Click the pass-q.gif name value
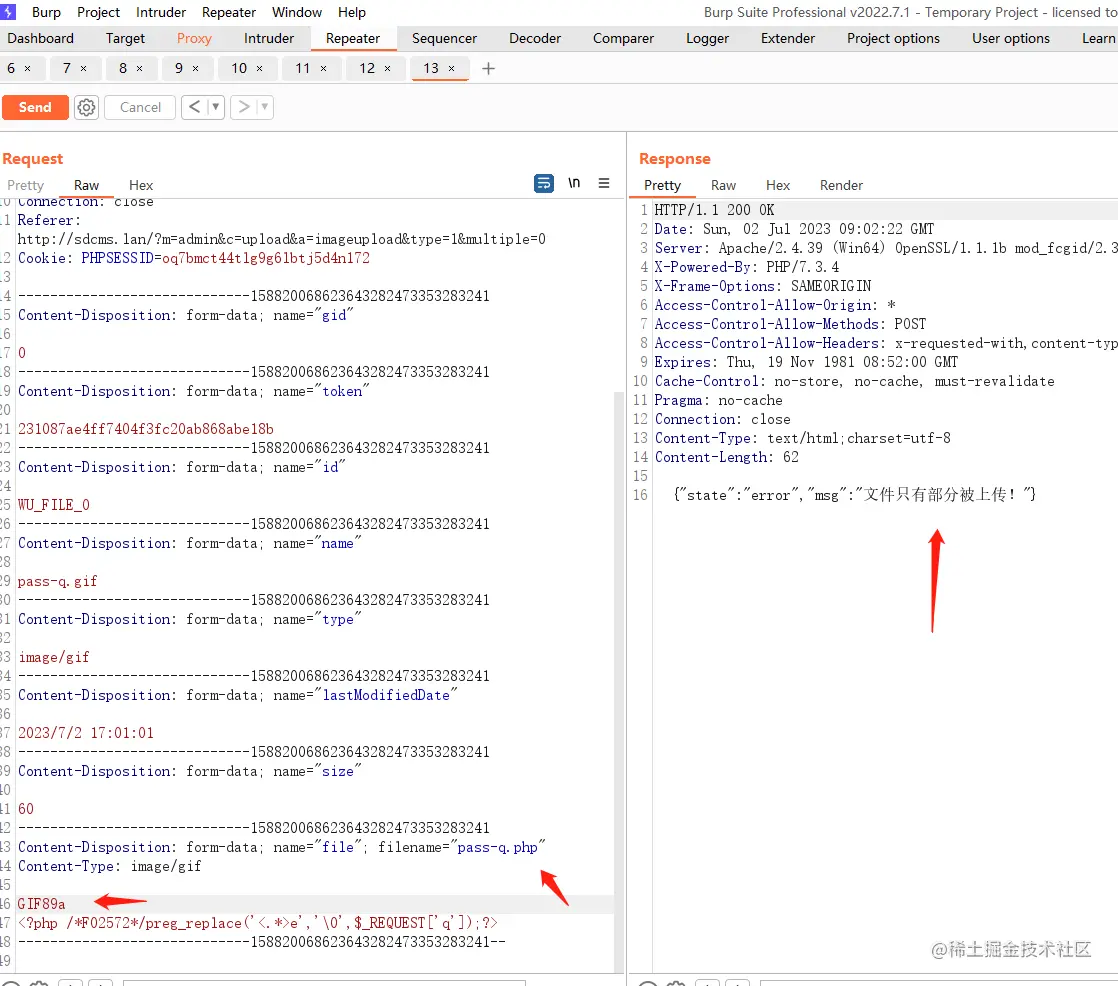This screenshot has height=986, width=1118. (x=58, y=581)
